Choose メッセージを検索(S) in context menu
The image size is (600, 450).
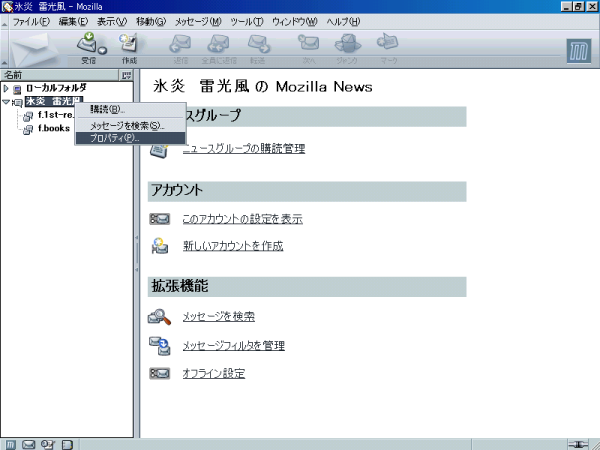point(130,126)
